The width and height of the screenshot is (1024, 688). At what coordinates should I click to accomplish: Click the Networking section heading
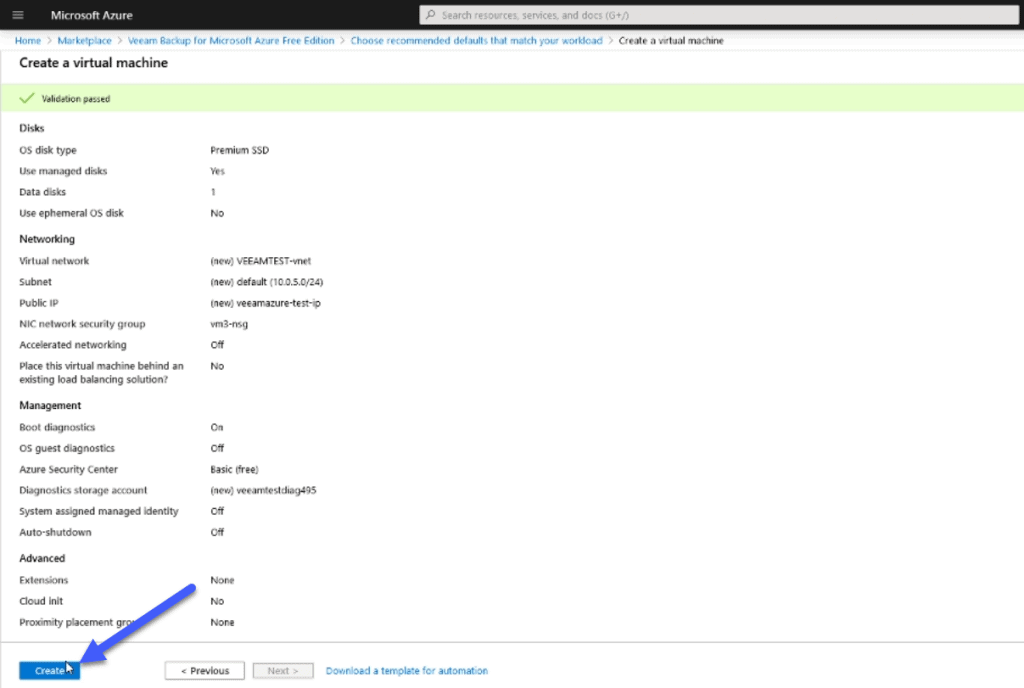(x=47, y=239)
